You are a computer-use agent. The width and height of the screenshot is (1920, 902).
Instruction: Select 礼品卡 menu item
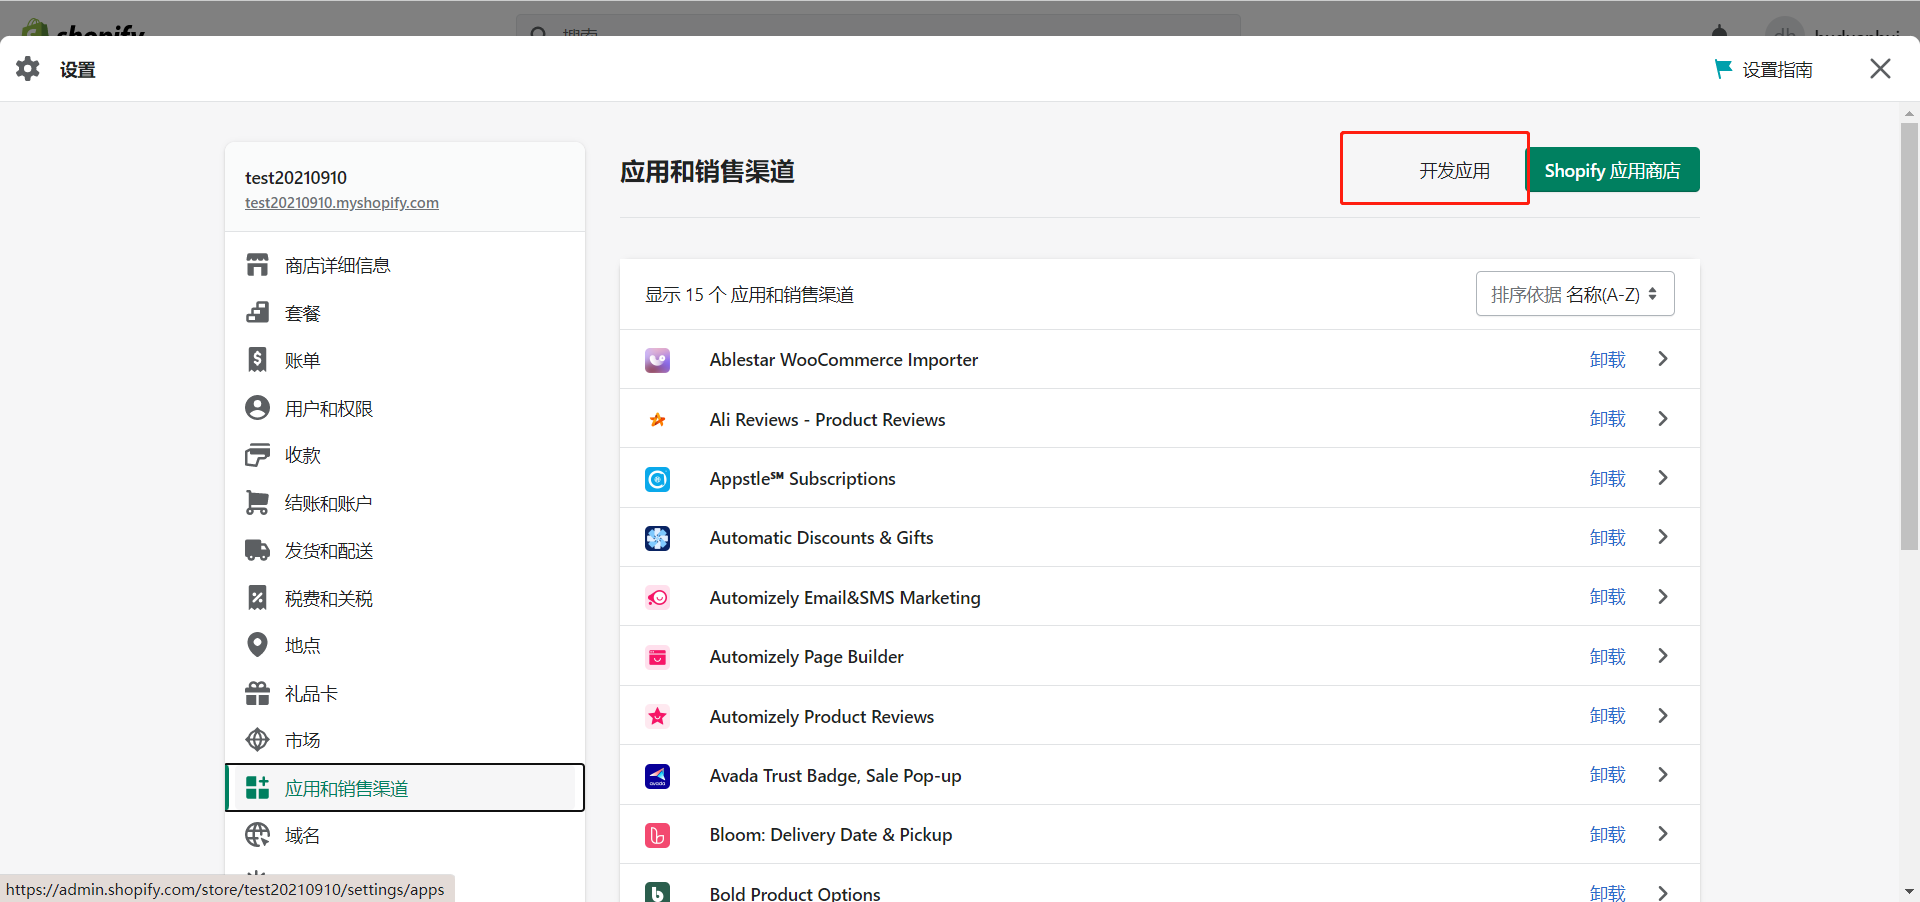click(405, 693)
